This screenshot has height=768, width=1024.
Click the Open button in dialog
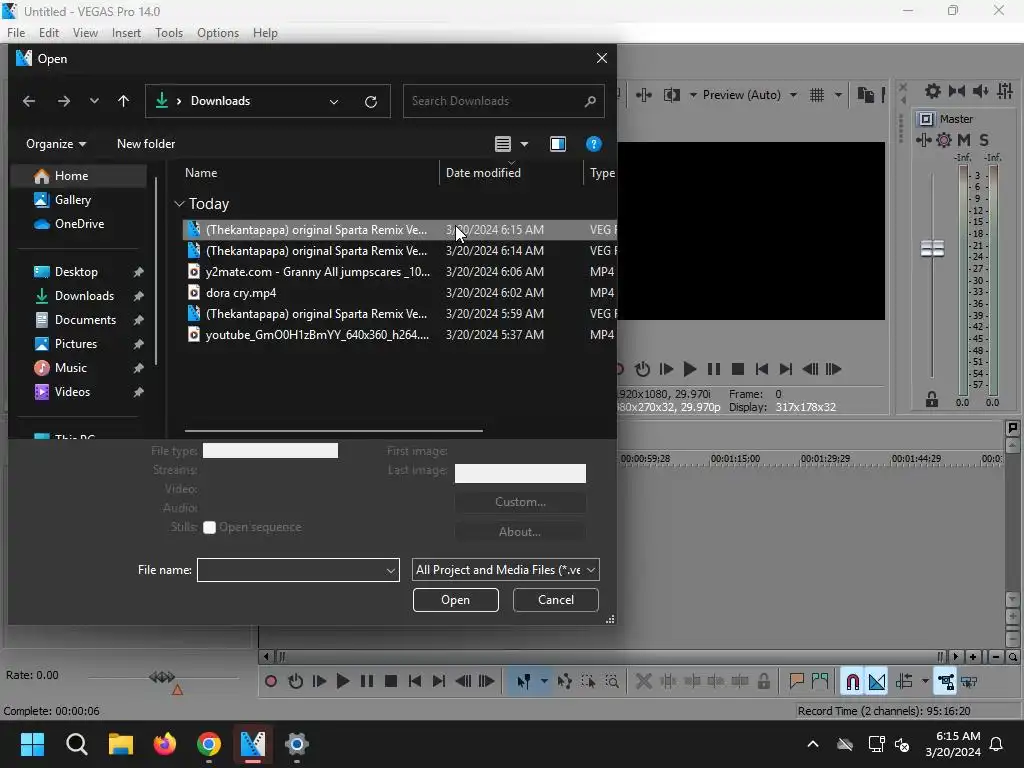(x=455, y=600)
